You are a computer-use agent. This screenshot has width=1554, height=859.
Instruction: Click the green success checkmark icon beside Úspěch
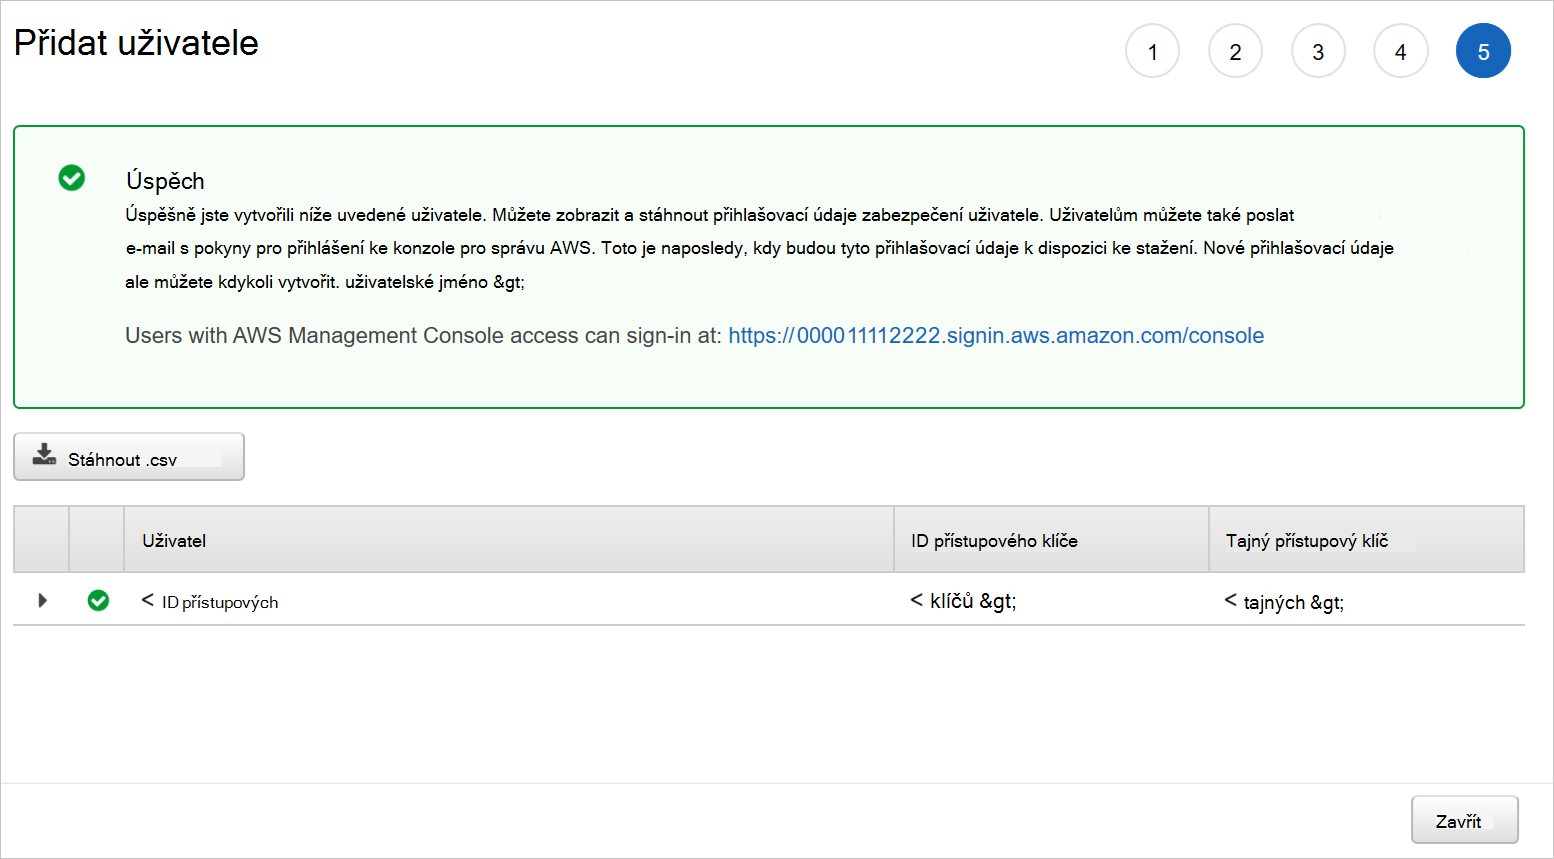pos(72,178)
